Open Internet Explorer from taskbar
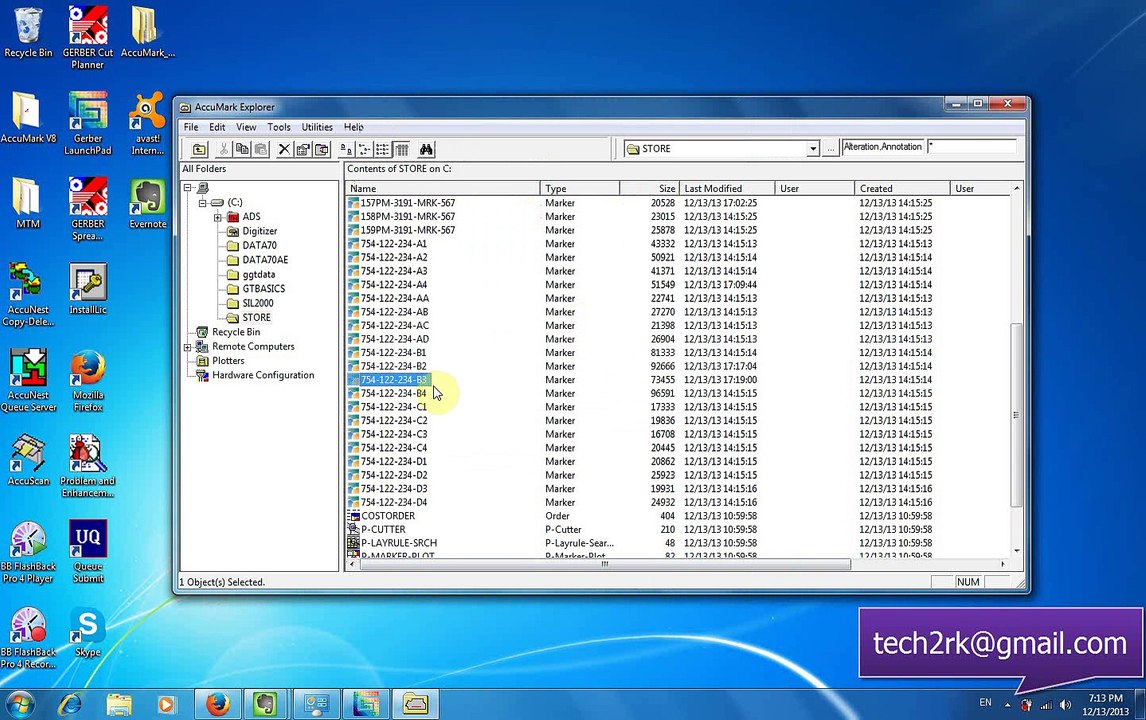 (70, 705)
